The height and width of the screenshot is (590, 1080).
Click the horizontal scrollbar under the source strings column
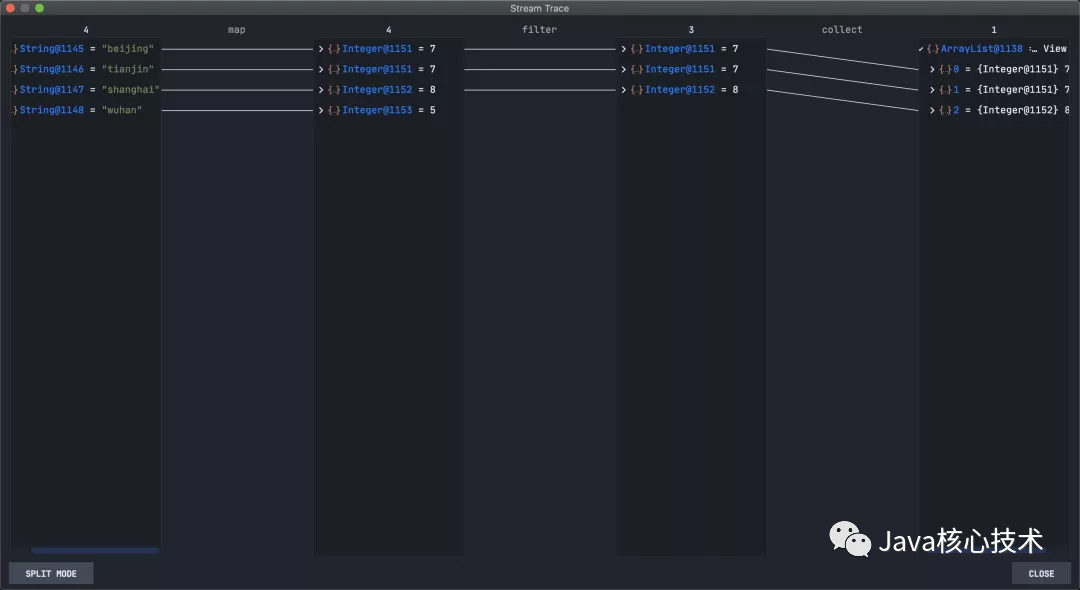pyautogui.click(x=94, y=550)
